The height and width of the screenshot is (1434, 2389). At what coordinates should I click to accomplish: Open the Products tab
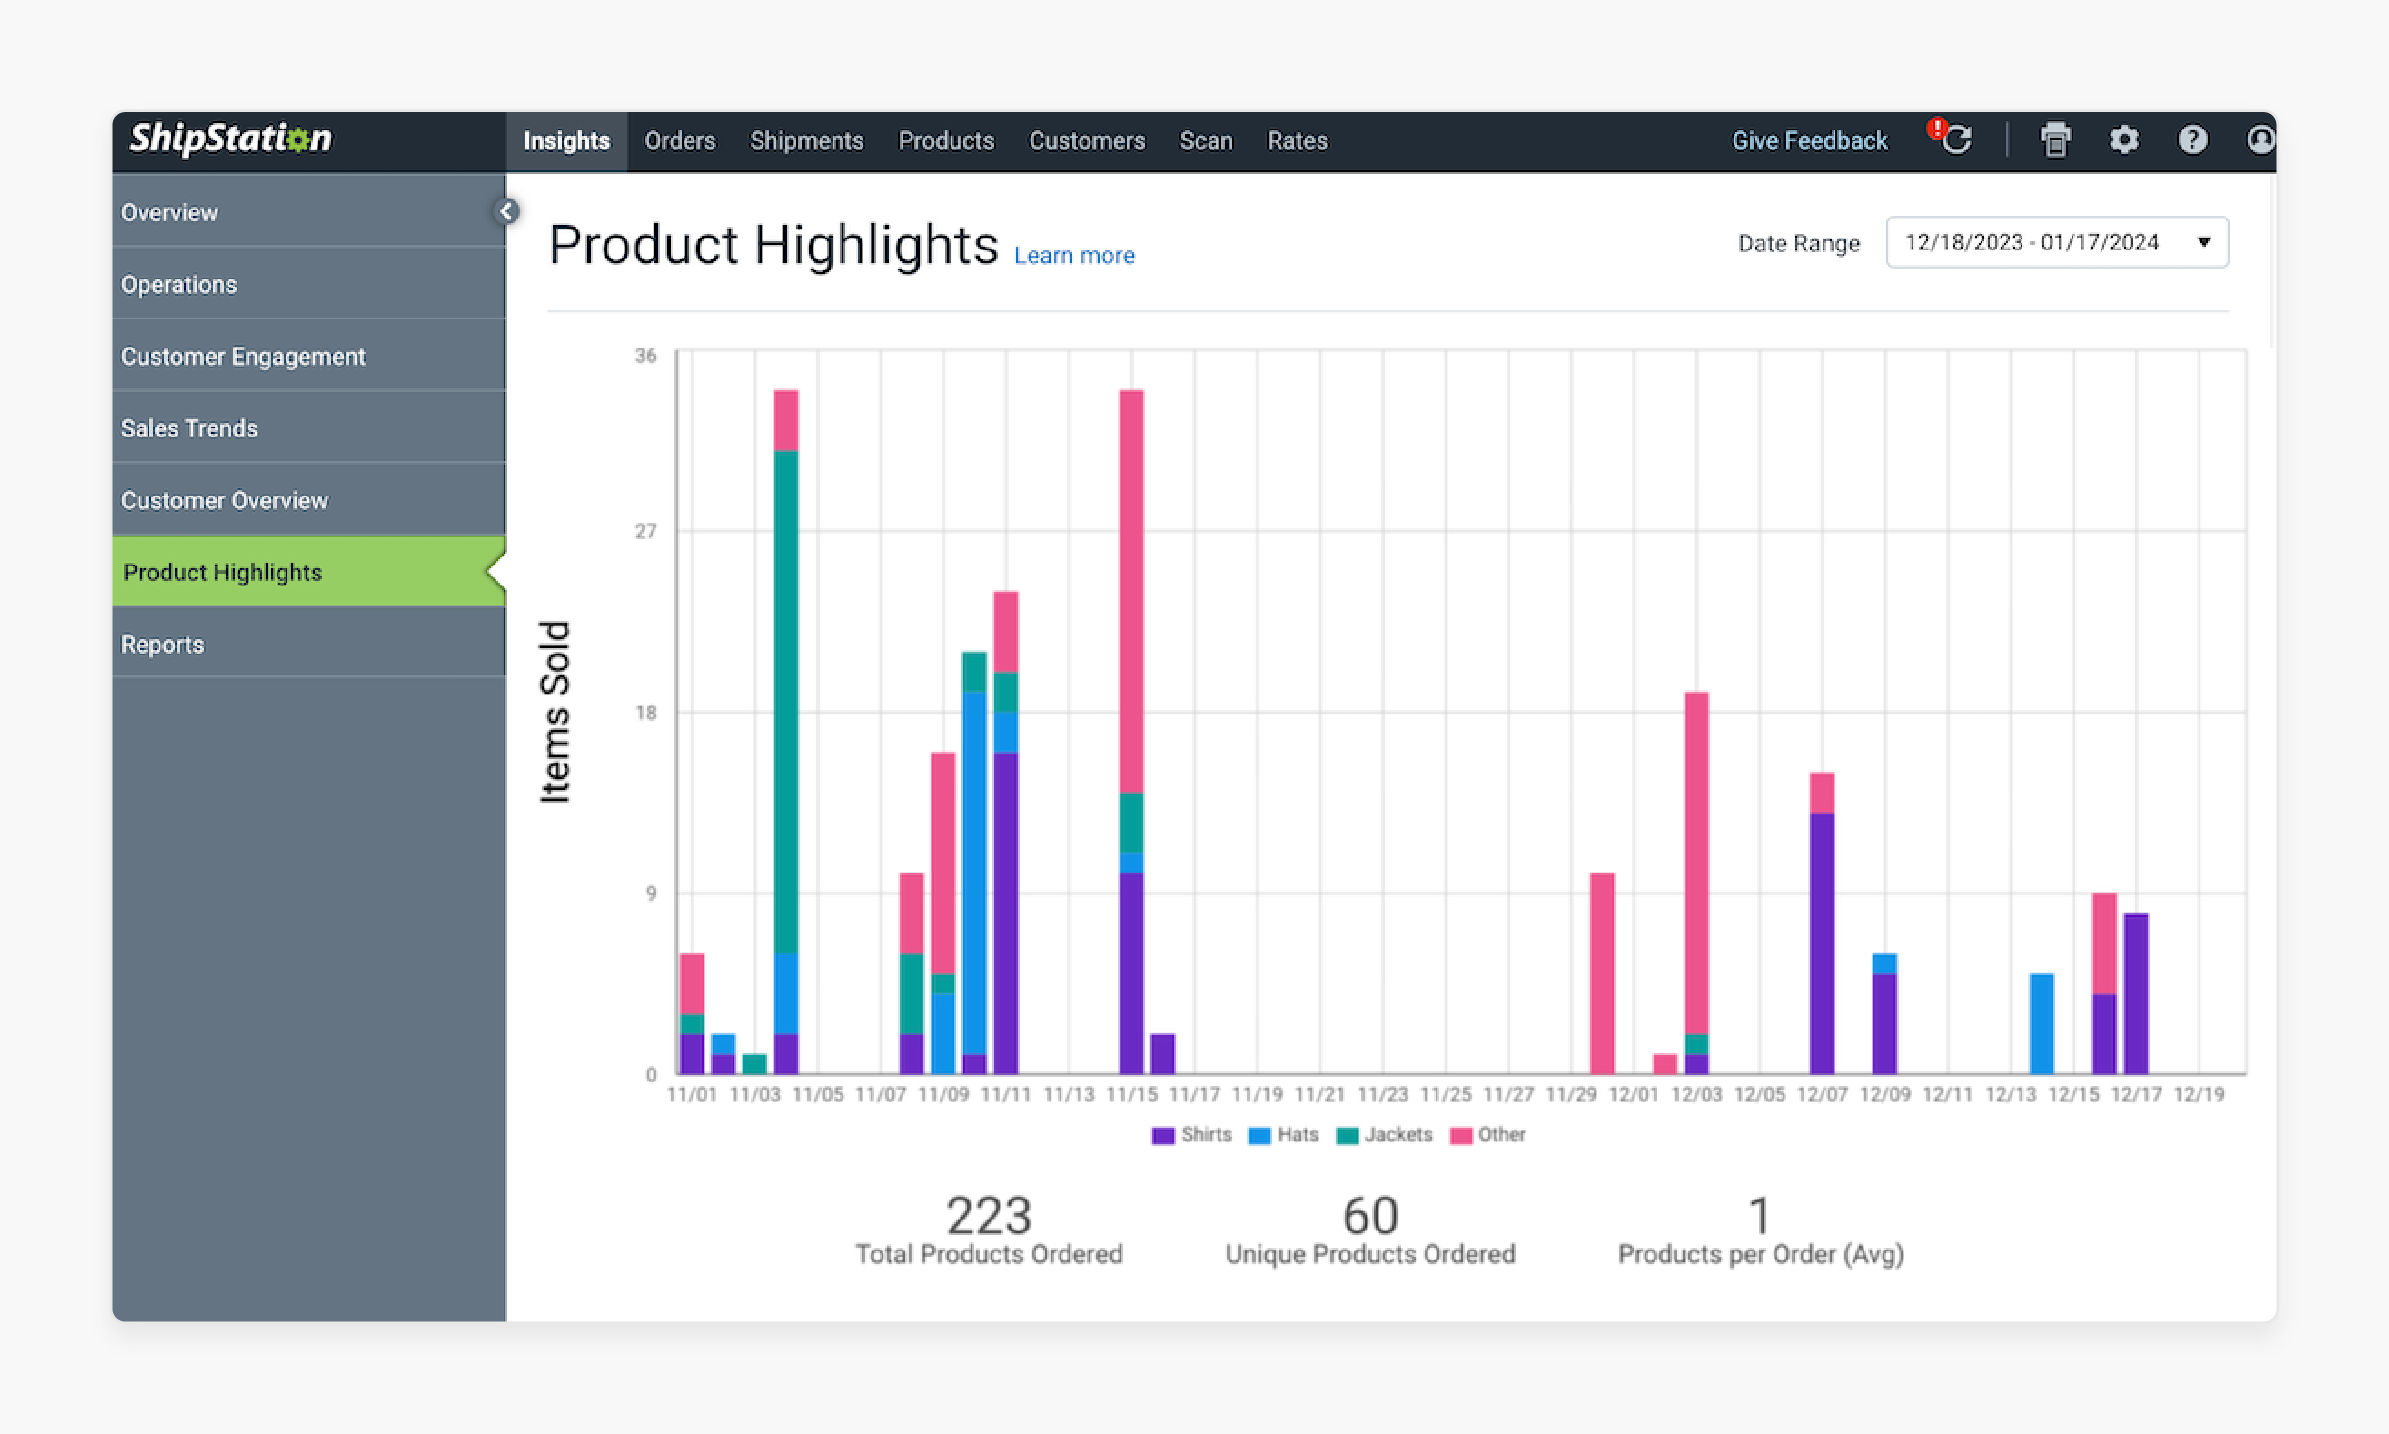coord(946,141)
